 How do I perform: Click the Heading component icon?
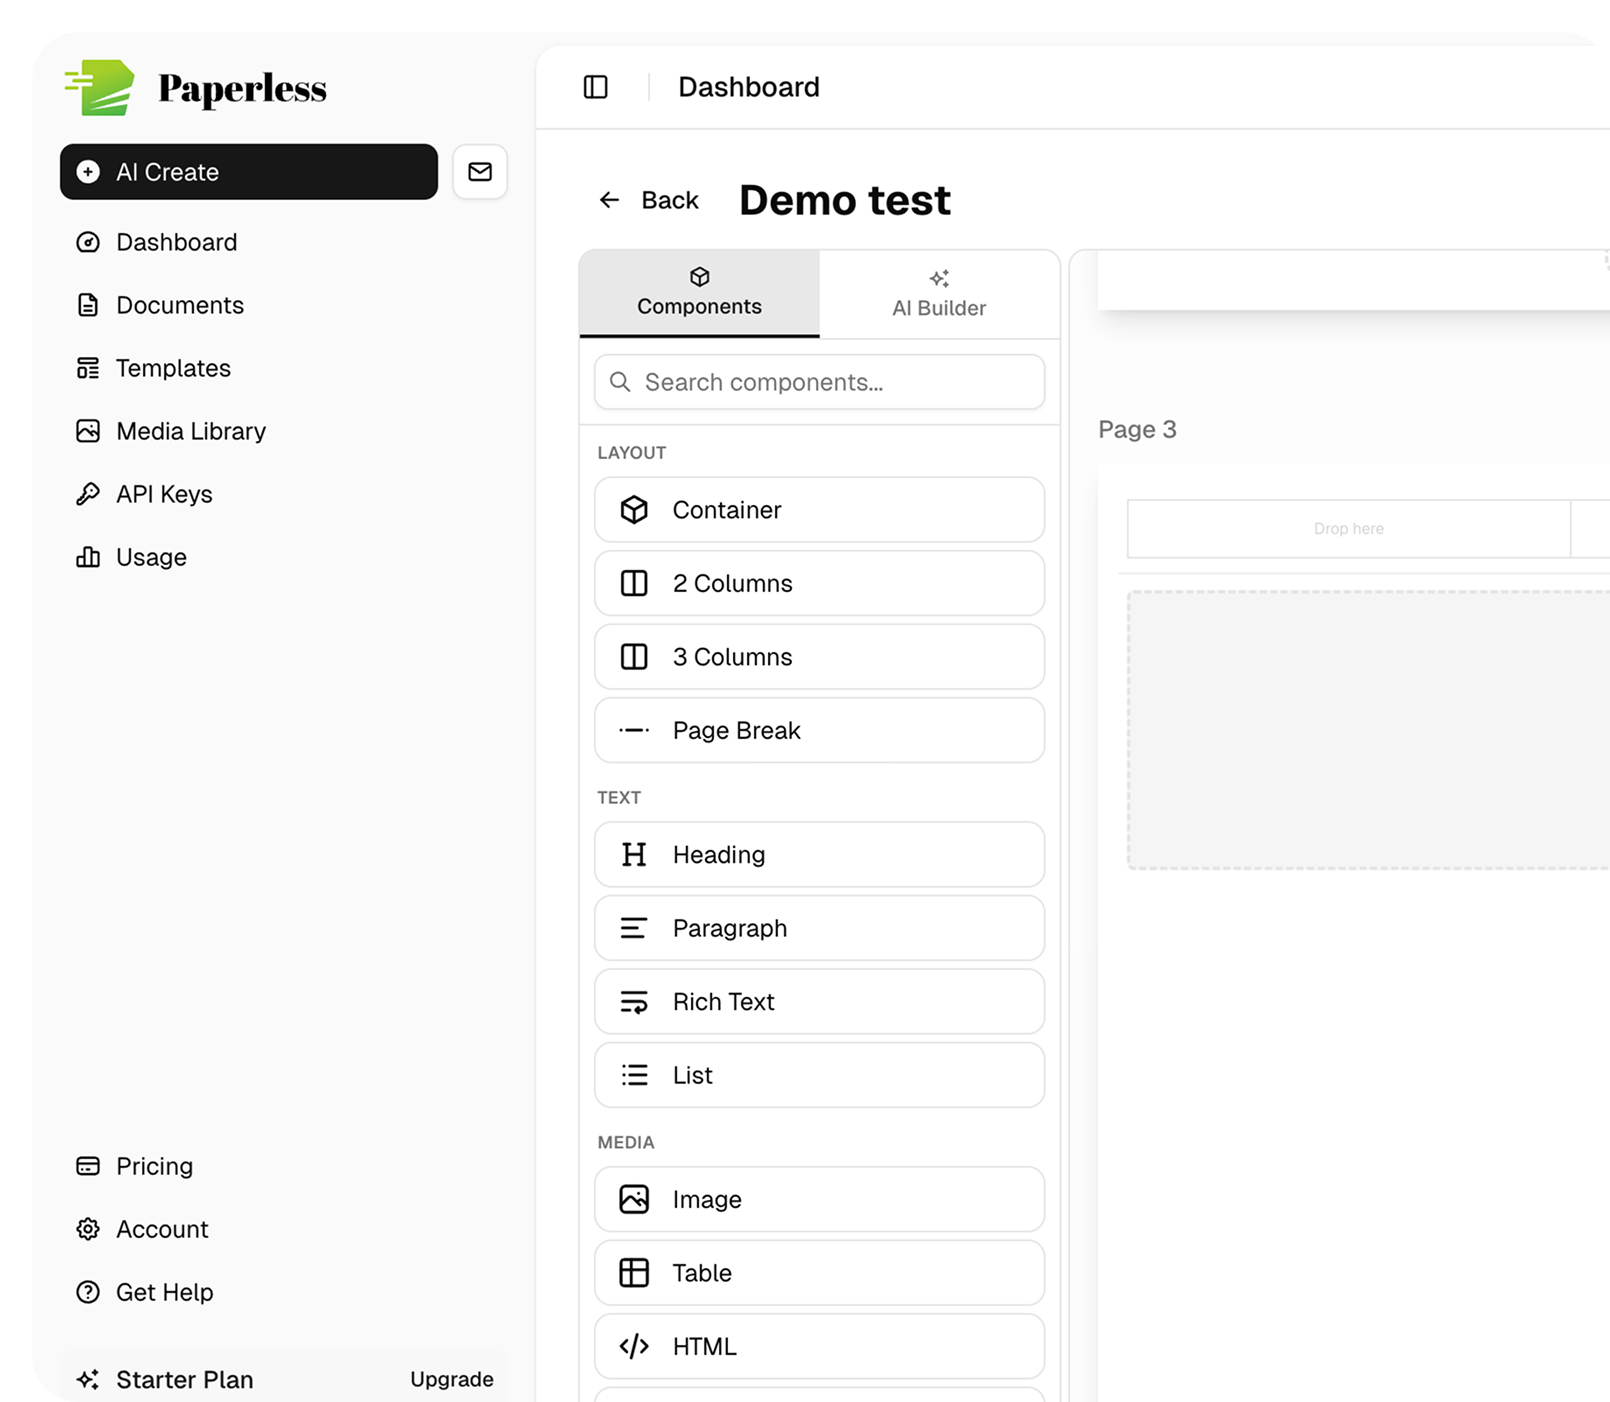point(633,854)
